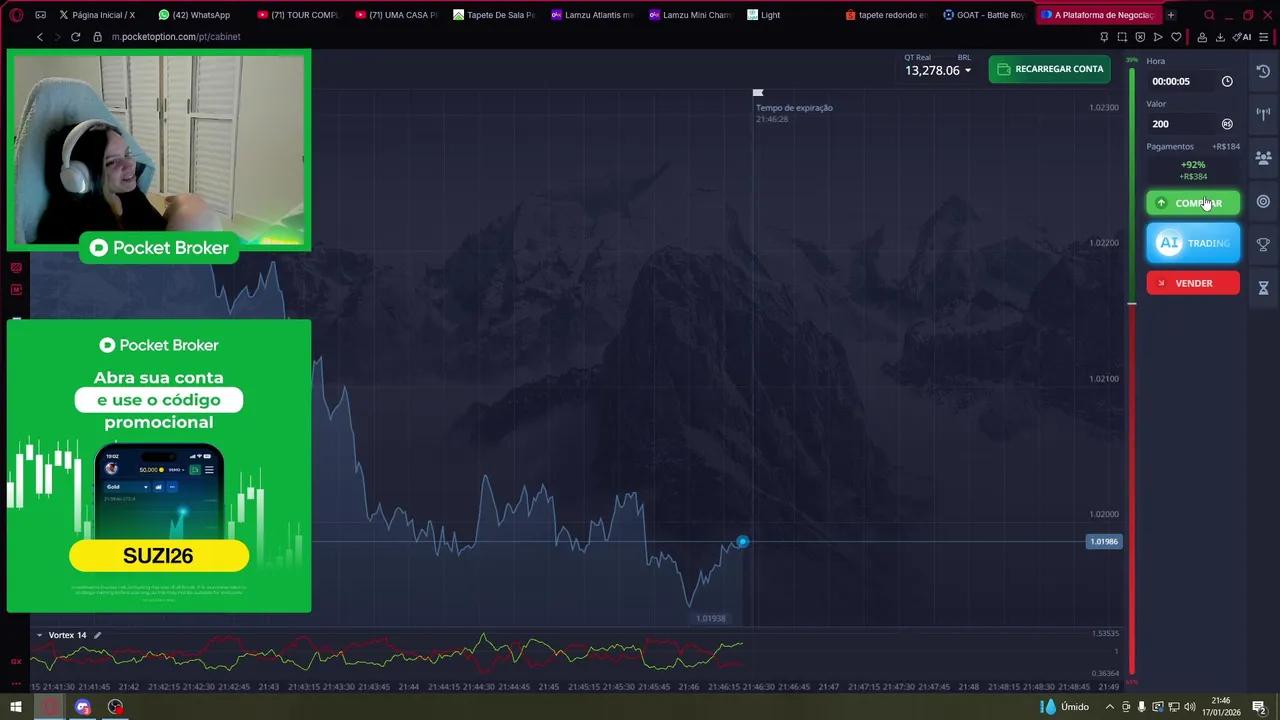Switch to the UMA CASA YouTube tab
The width and height of the screenshot is (1280, 720).
coord(396,15)
